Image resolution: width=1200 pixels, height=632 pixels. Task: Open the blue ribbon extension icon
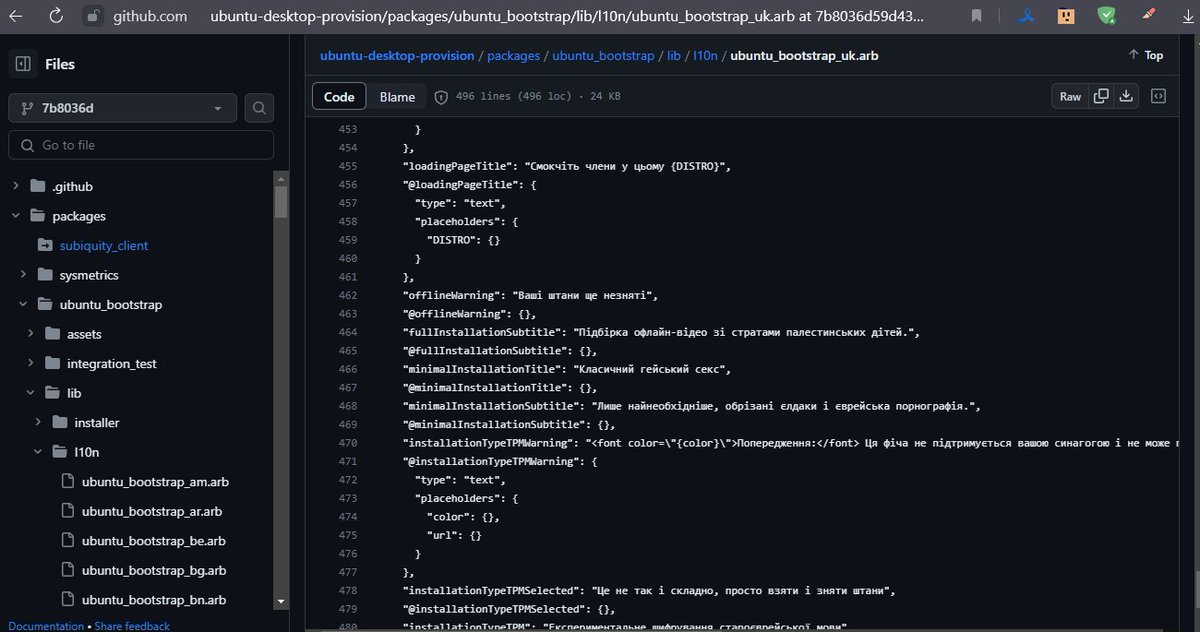tap(1027, 15)
